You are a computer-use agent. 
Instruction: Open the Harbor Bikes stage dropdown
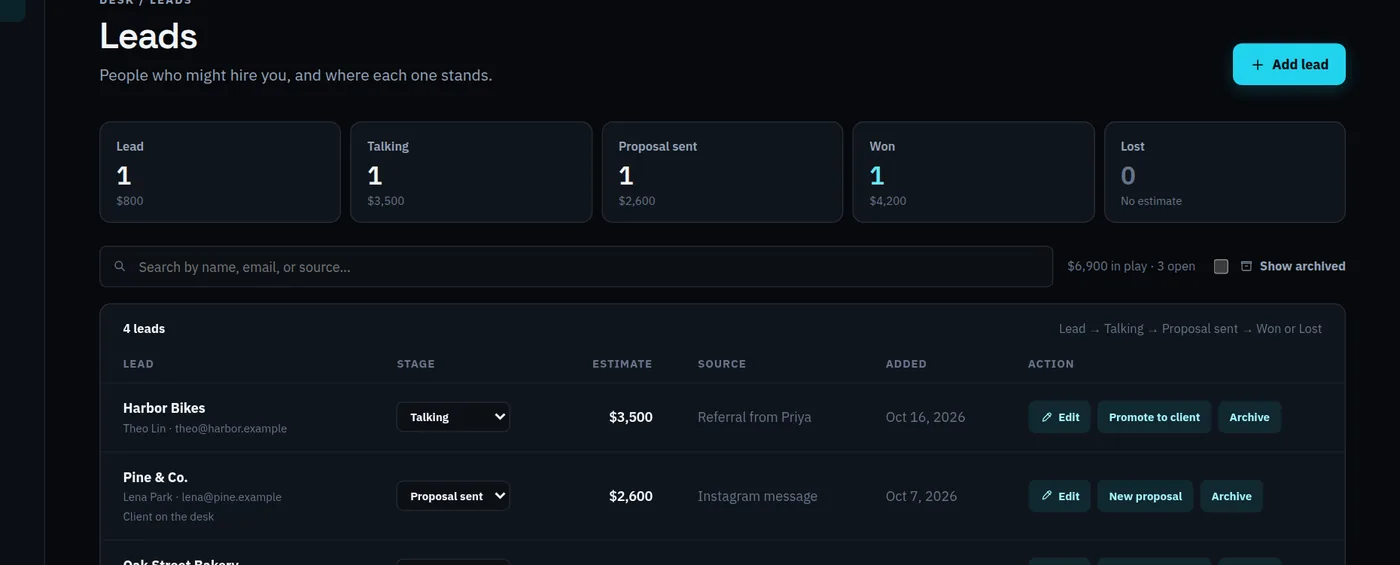[x=453, y=417]
